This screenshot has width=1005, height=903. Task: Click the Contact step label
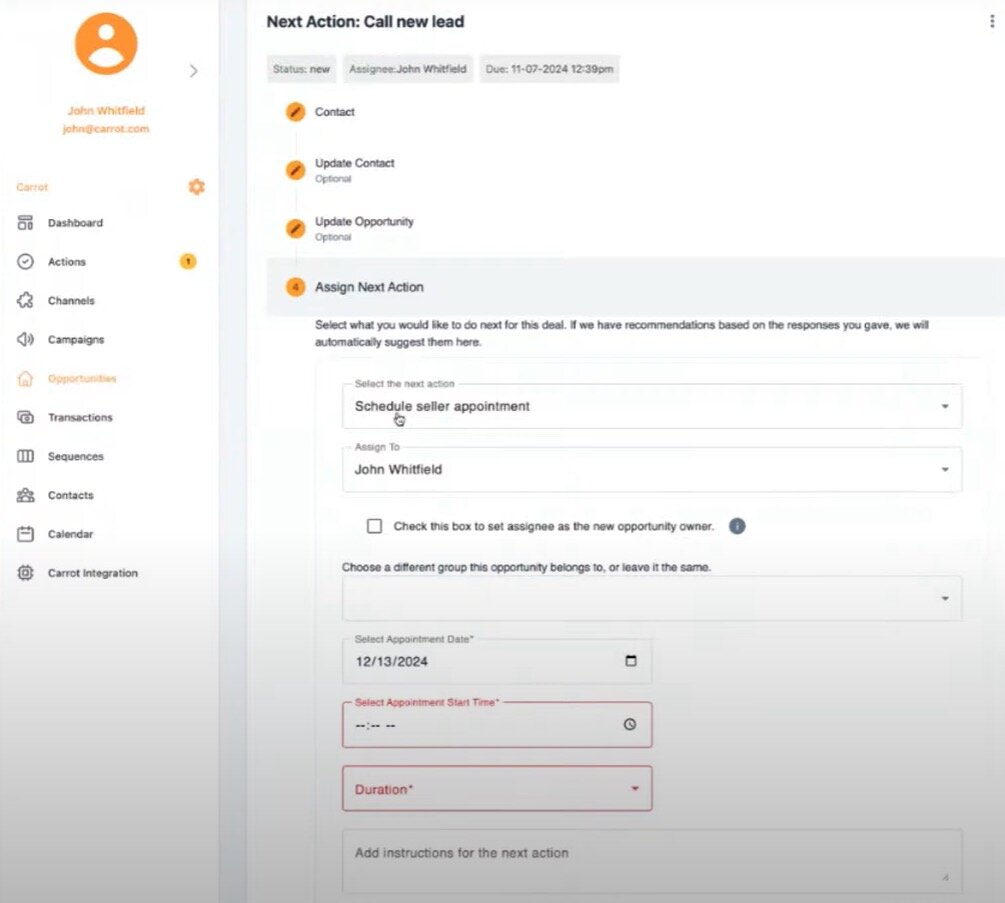click(335, 112)
